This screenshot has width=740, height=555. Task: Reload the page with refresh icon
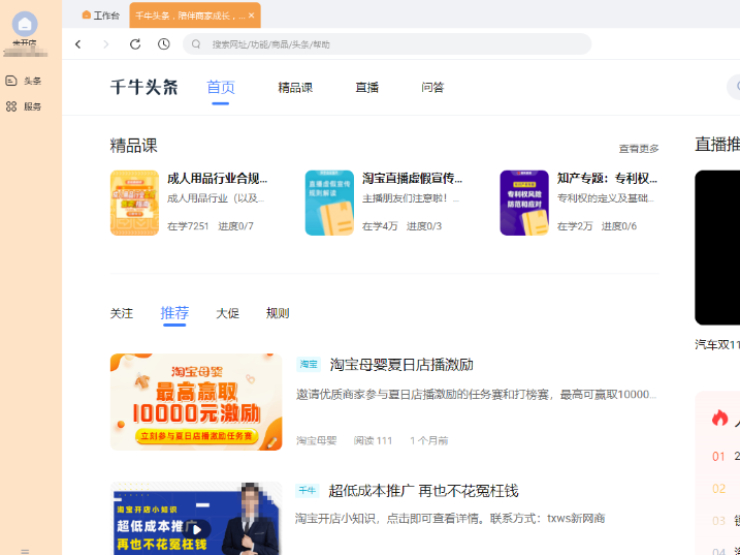pos(135,44)
